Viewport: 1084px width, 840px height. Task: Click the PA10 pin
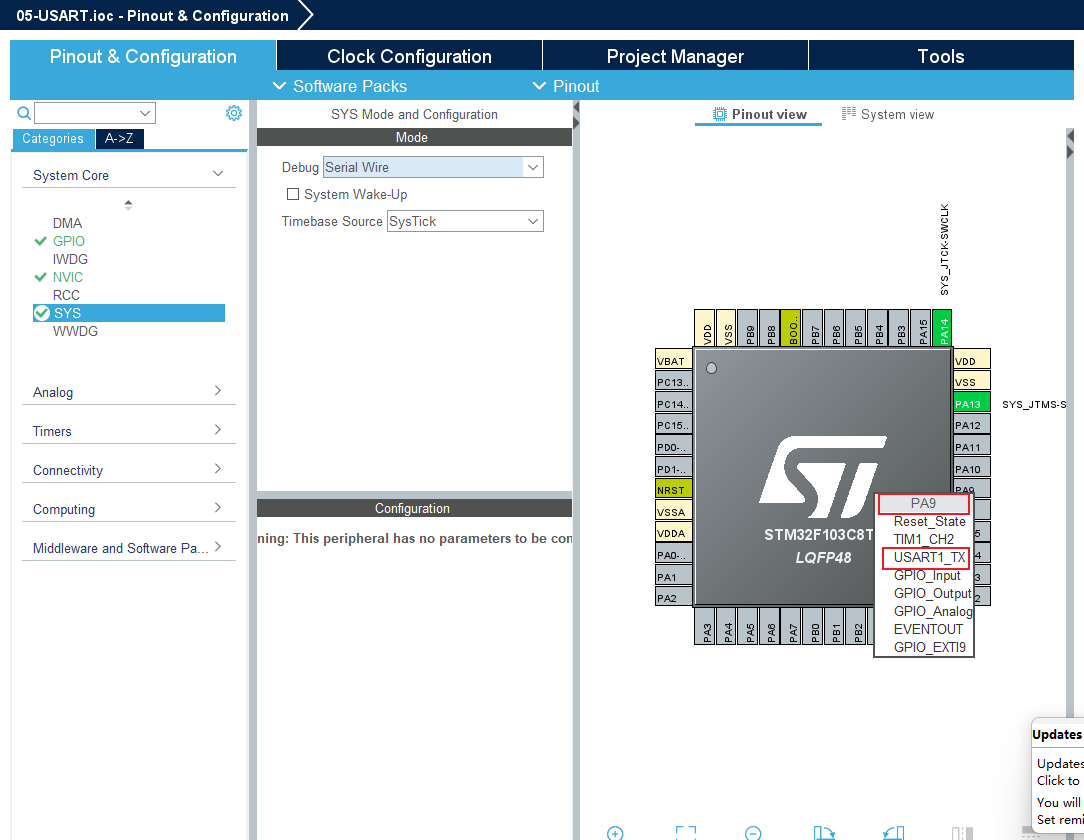click(971, 468)
